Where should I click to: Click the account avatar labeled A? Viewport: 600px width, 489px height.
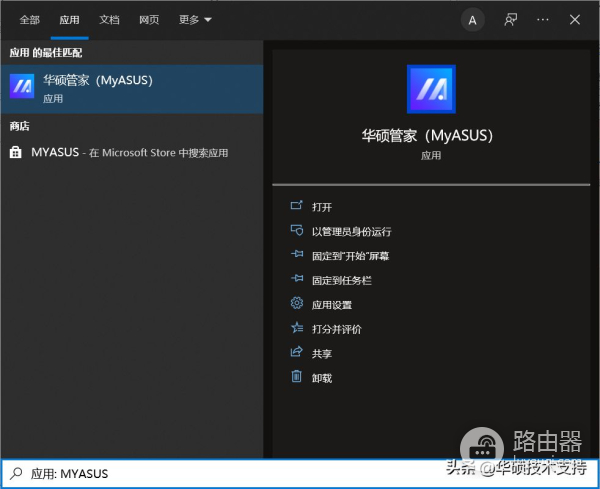(473, 20)
